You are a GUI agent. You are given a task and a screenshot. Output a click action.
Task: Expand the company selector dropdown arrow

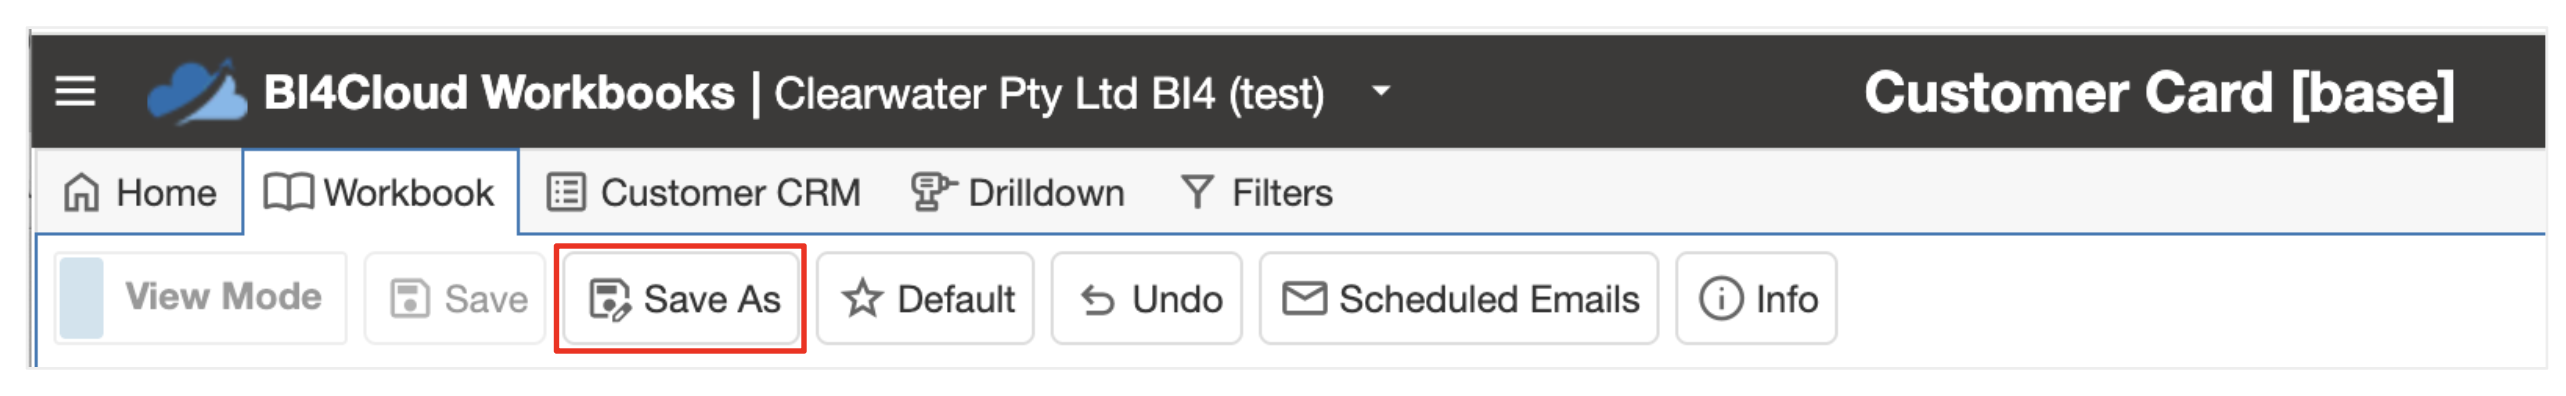tap(1381, 91)
